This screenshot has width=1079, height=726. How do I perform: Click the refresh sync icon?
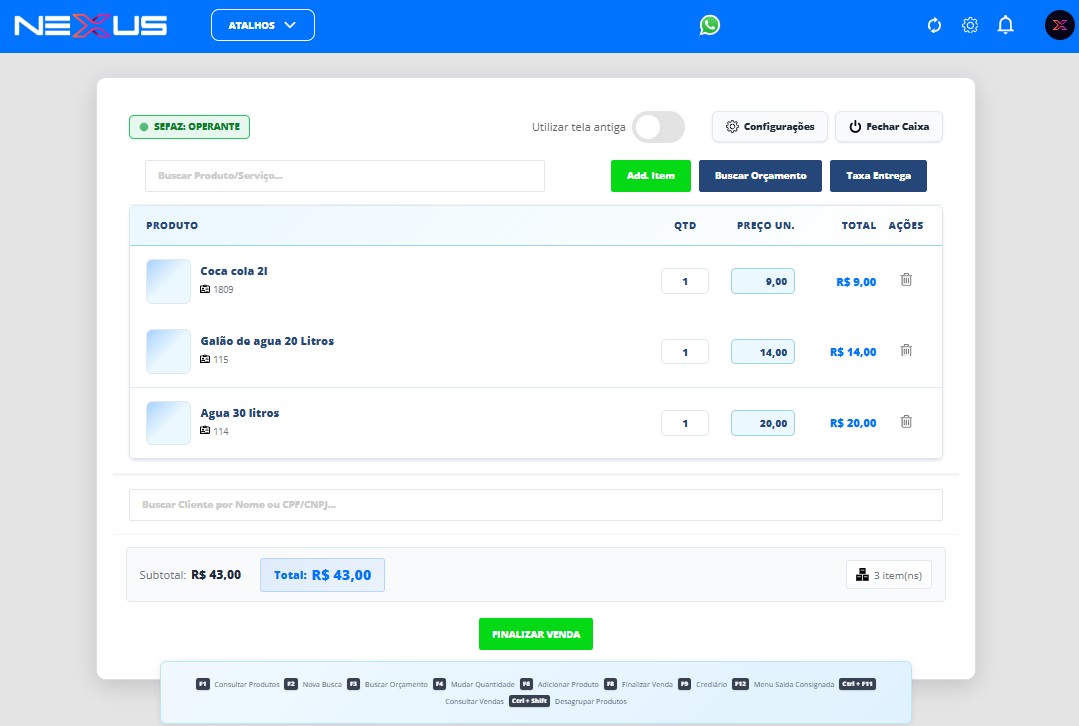[x=935, y=25]
